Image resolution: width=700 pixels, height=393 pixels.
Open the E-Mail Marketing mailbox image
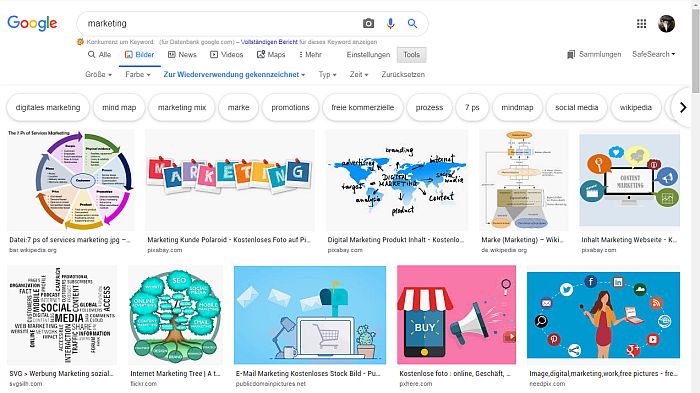click(310, 315)
